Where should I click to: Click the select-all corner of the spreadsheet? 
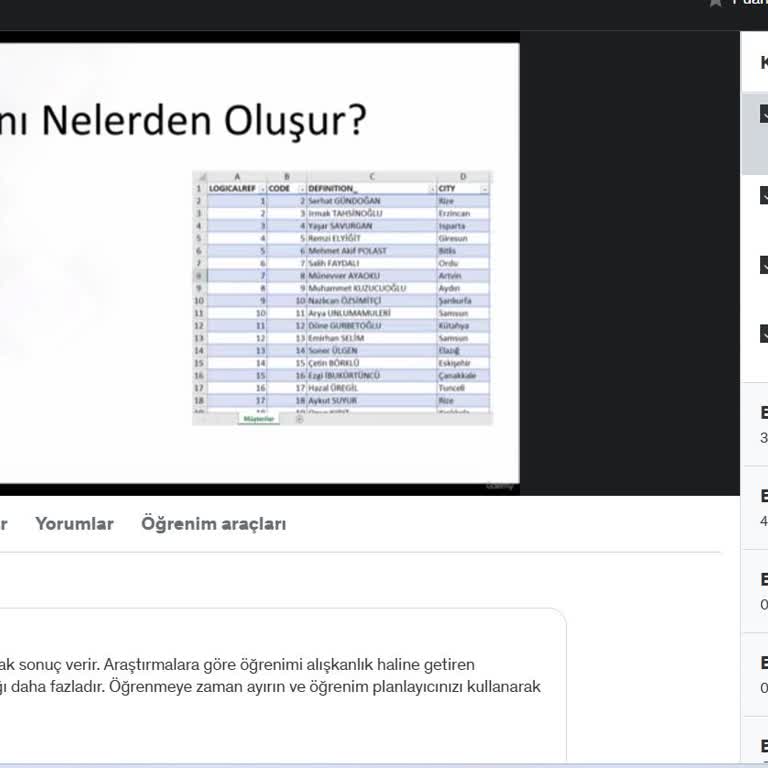(200, 176)
